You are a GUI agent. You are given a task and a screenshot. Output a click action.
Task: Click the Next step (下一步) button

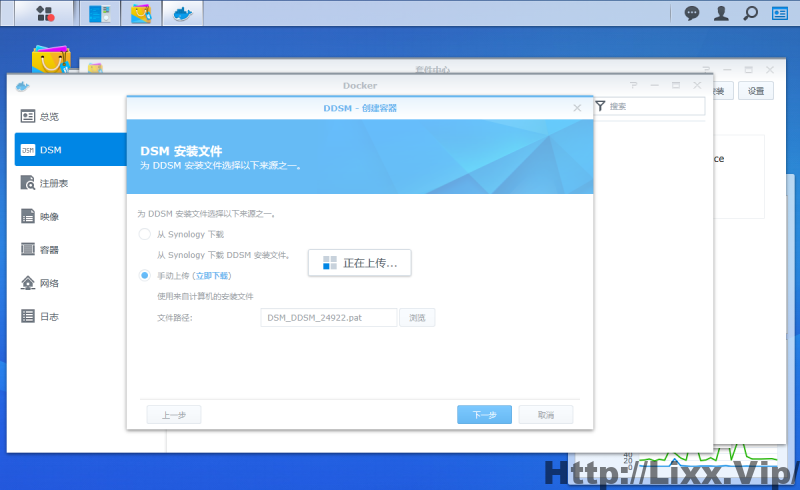point(484,415)
